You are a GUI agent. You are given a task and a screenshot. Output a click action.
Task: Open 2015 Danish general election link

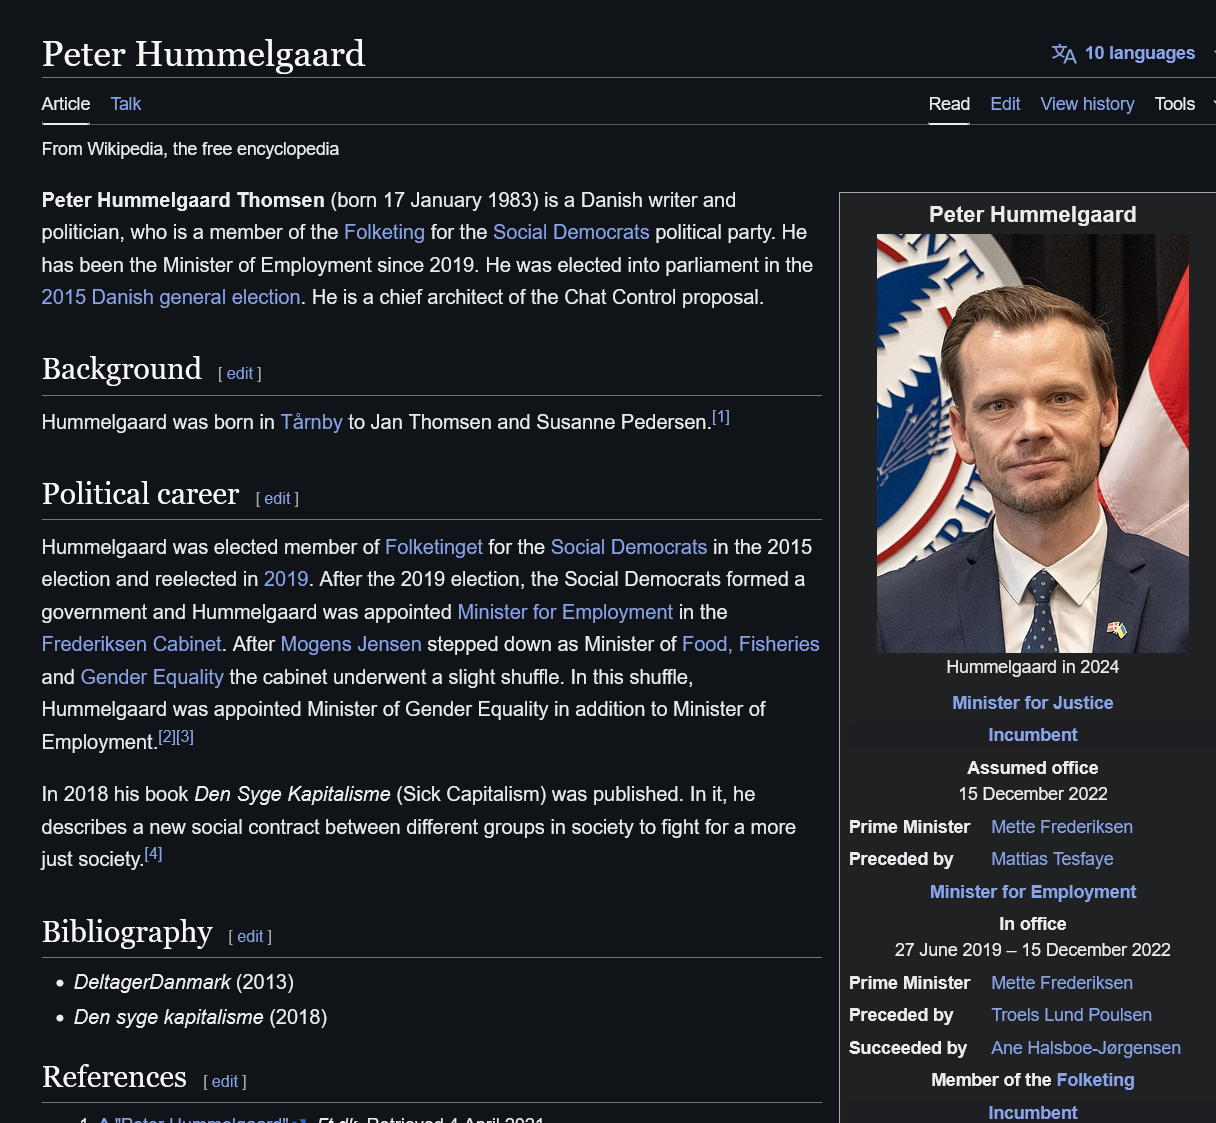tap(171, 297)
